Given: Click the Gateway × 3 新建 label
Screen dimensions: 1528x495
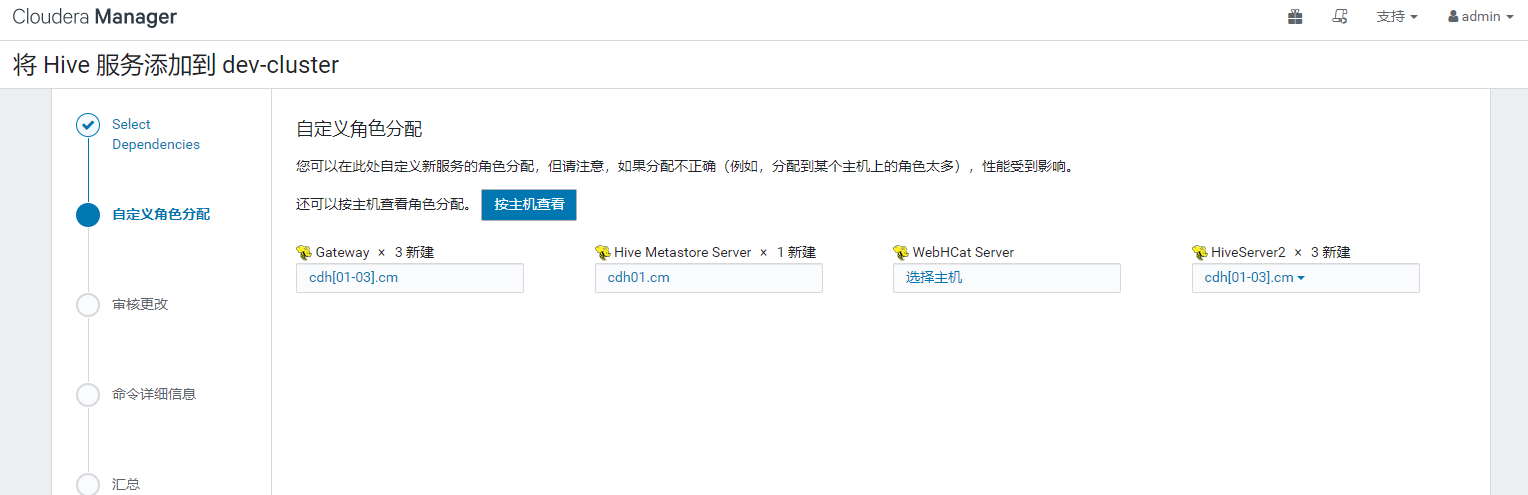Looking at the screenshot, I should 374,253.
